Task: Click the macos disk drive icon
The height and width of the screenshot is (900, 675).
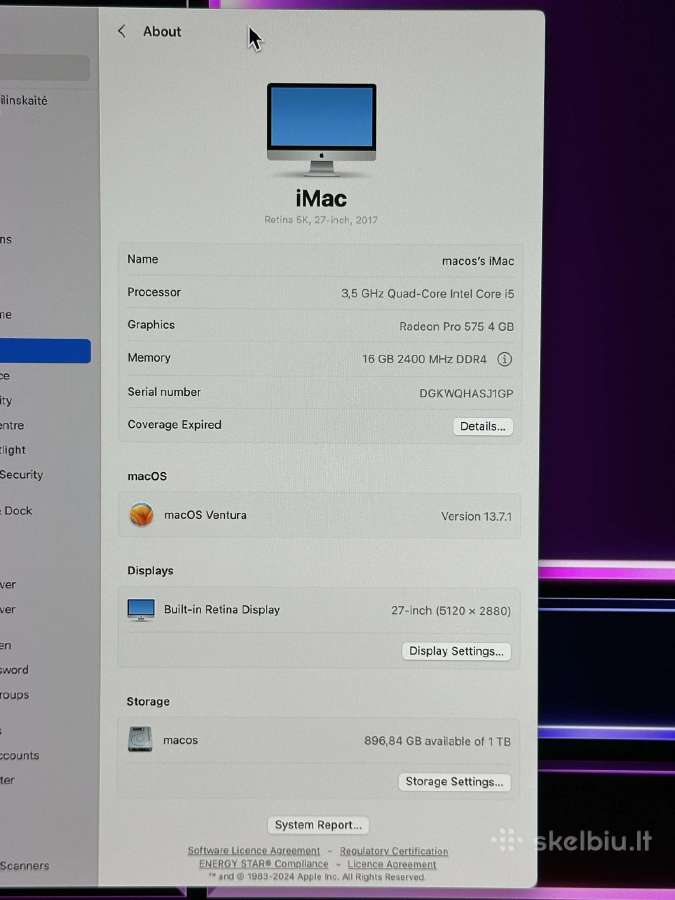Action: click(140, 739)
